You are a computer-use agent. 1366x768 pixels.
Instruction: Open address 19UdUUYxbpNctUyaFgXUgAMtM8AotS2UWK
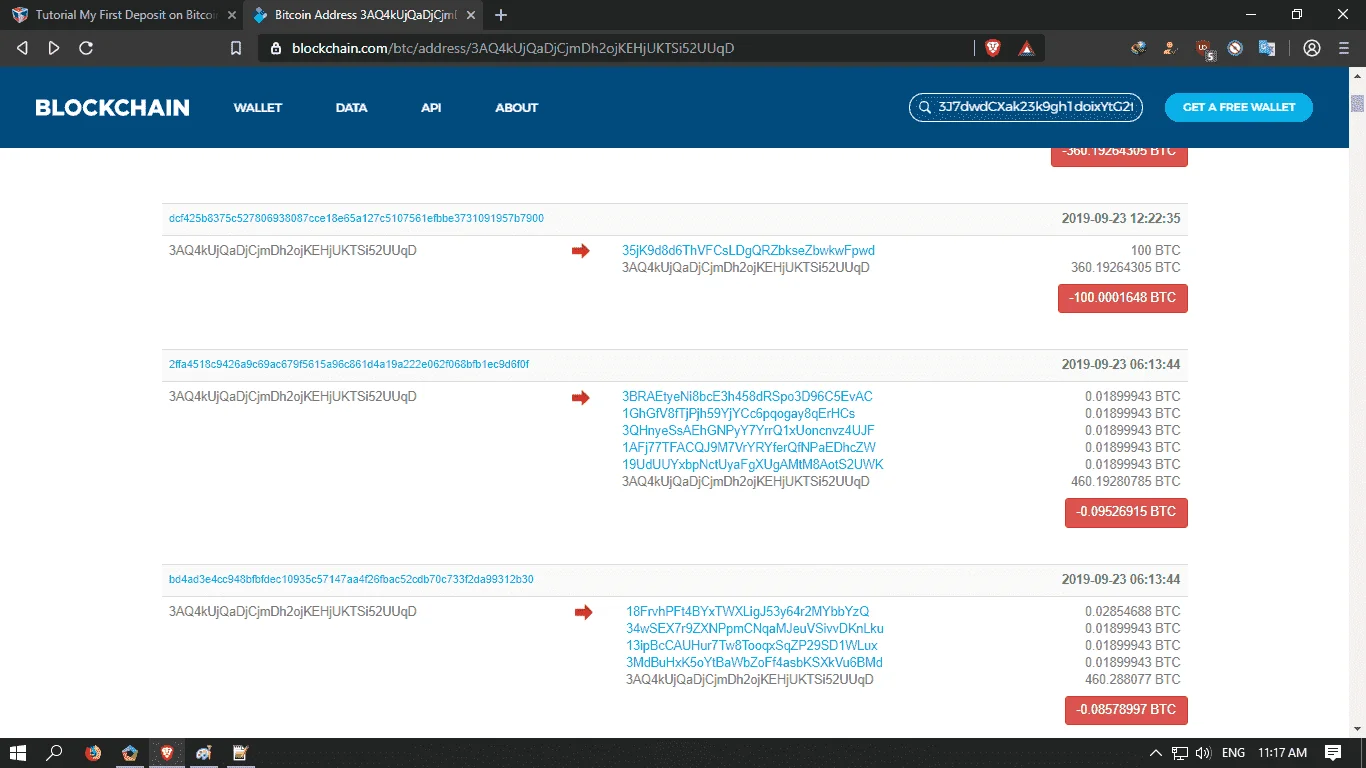pos(753,465)
